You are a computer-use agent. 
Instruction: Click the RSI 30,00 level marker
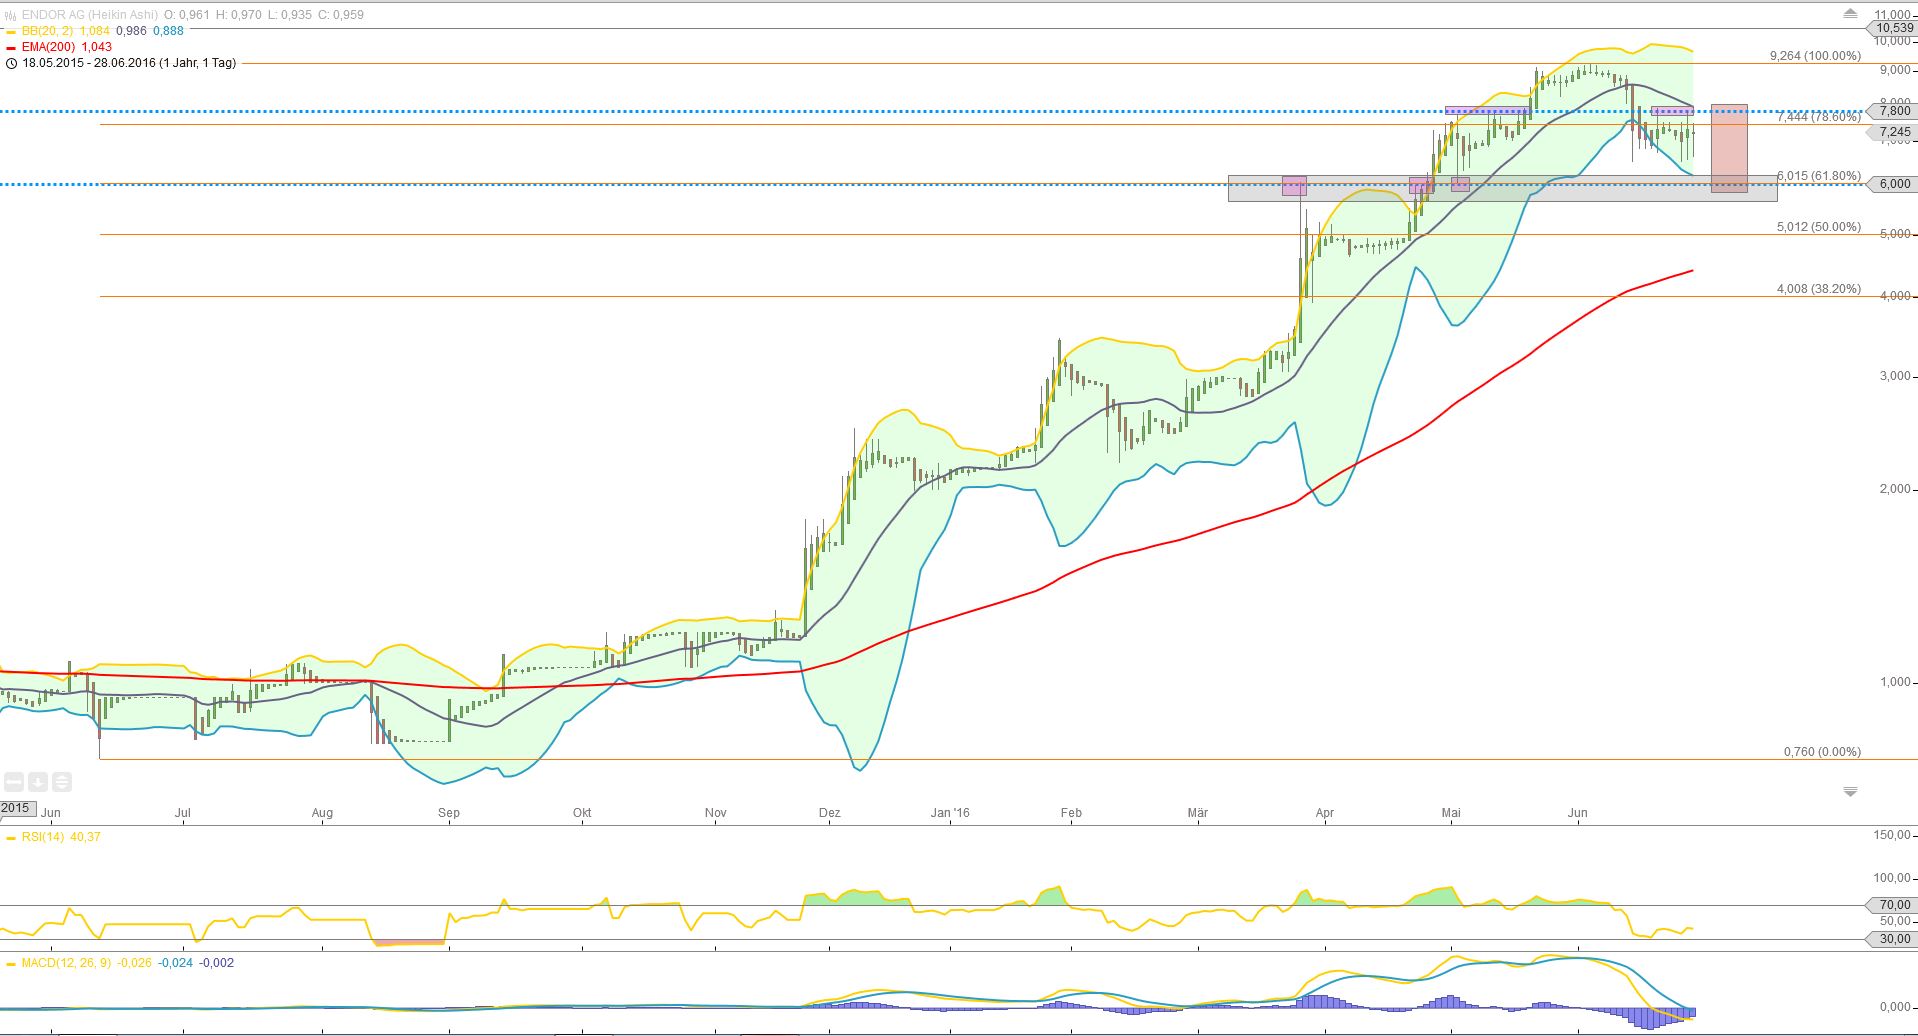[1889, 939]
